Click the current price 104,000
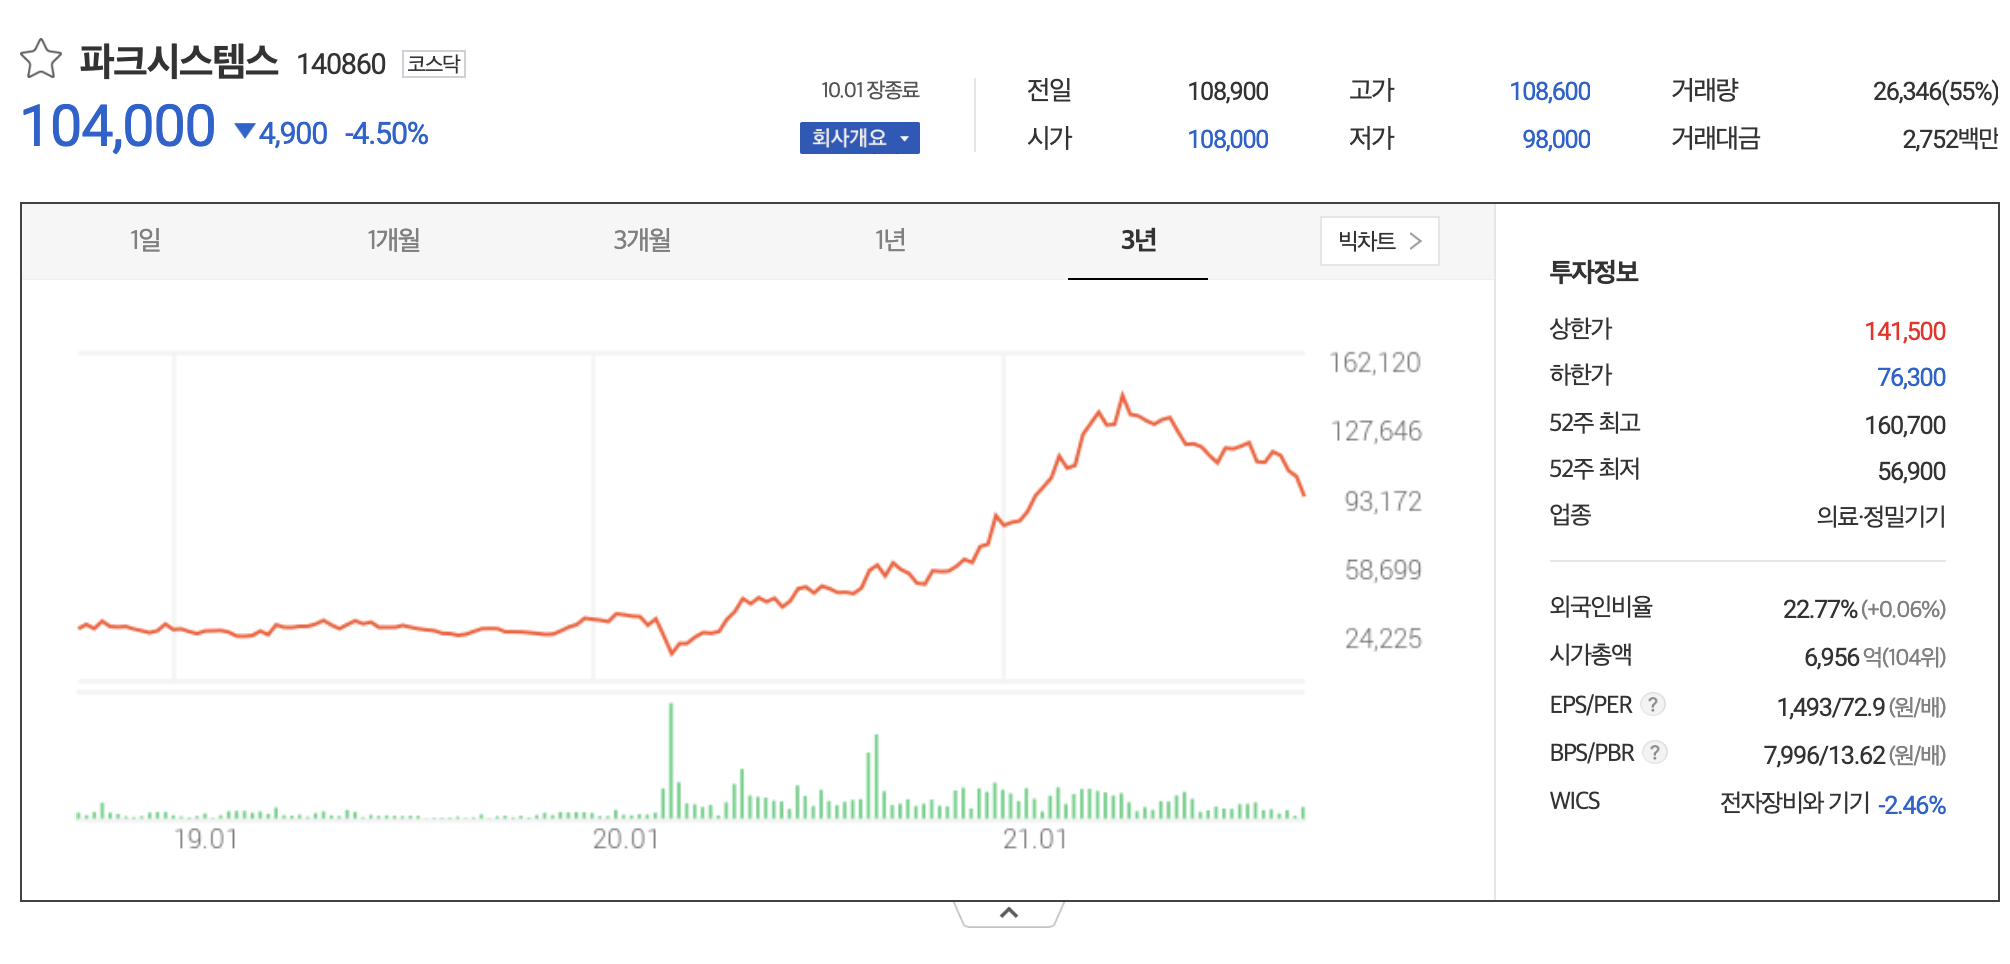 click(x=118, y=127)
